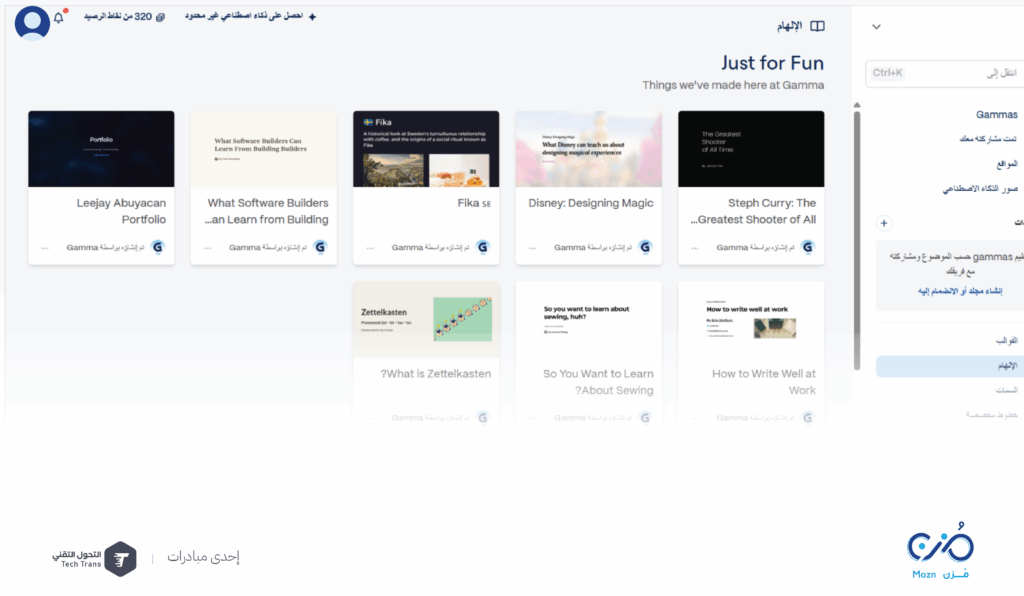Open the sewing presentation thumbnail
The height and width of the screenshot is (596, 1024).
coord(588,320)
